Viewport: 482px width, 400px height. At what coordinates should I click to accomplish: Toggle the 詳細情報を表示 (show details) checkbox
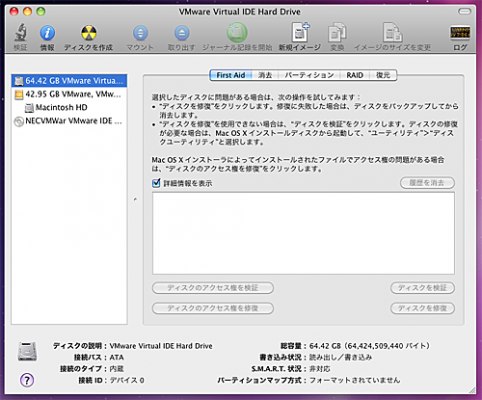156,183
